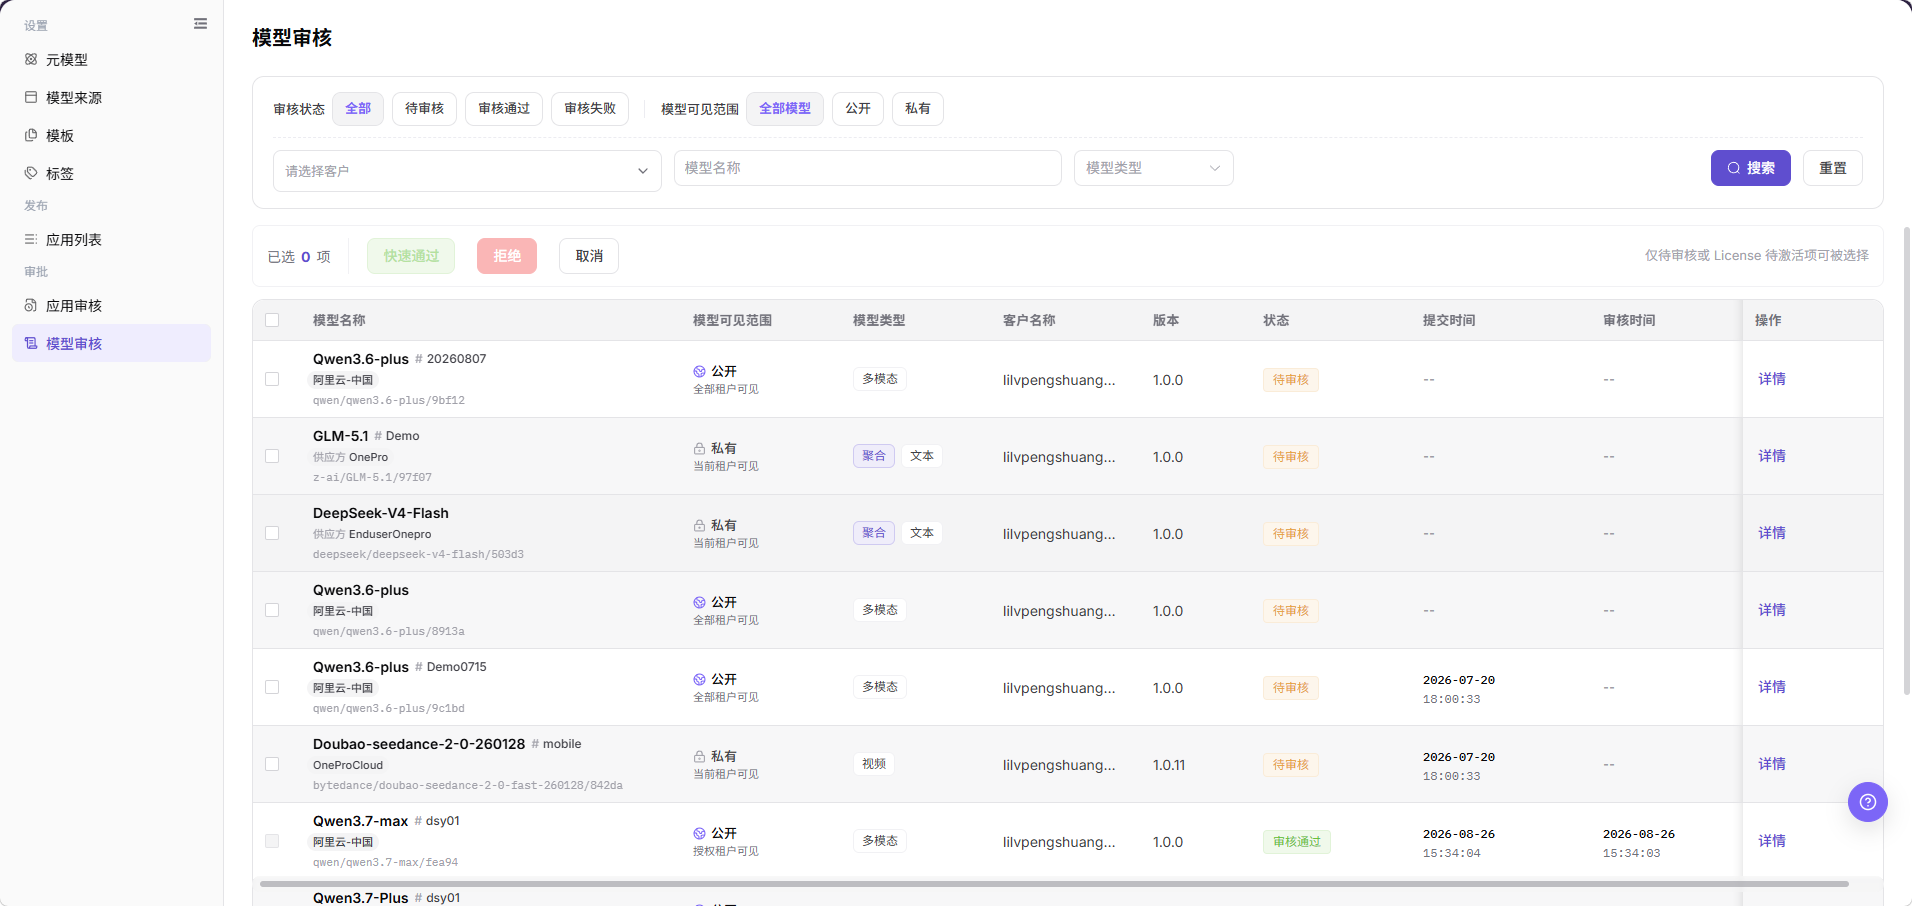Check the DeepSeek-V4-Flash row checkbox

coord(272,533)
